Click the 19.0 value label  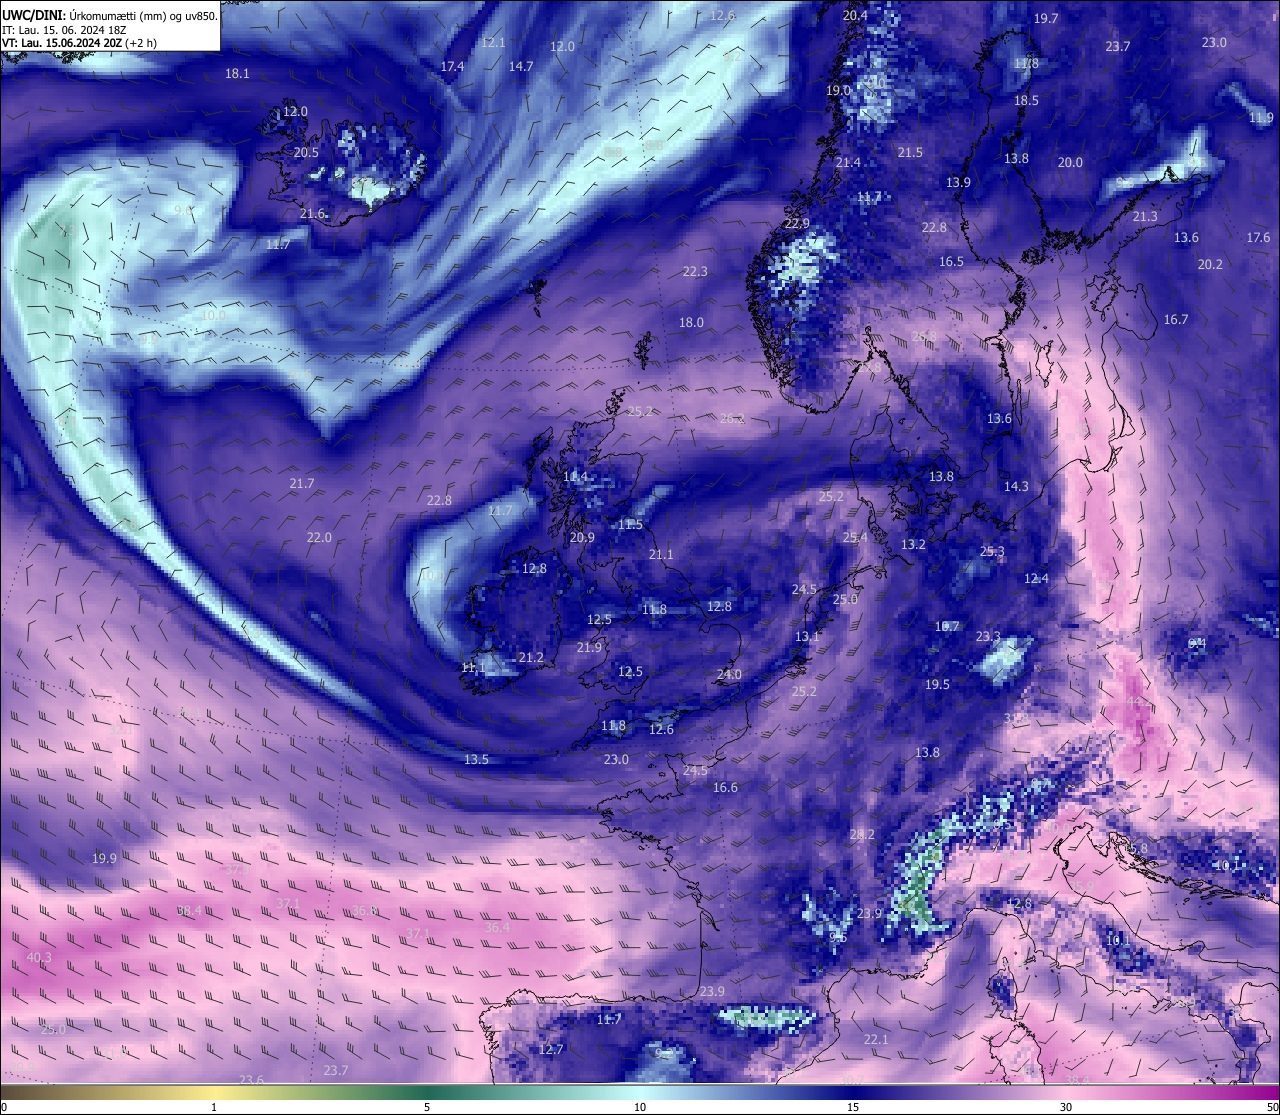[838, 91]
